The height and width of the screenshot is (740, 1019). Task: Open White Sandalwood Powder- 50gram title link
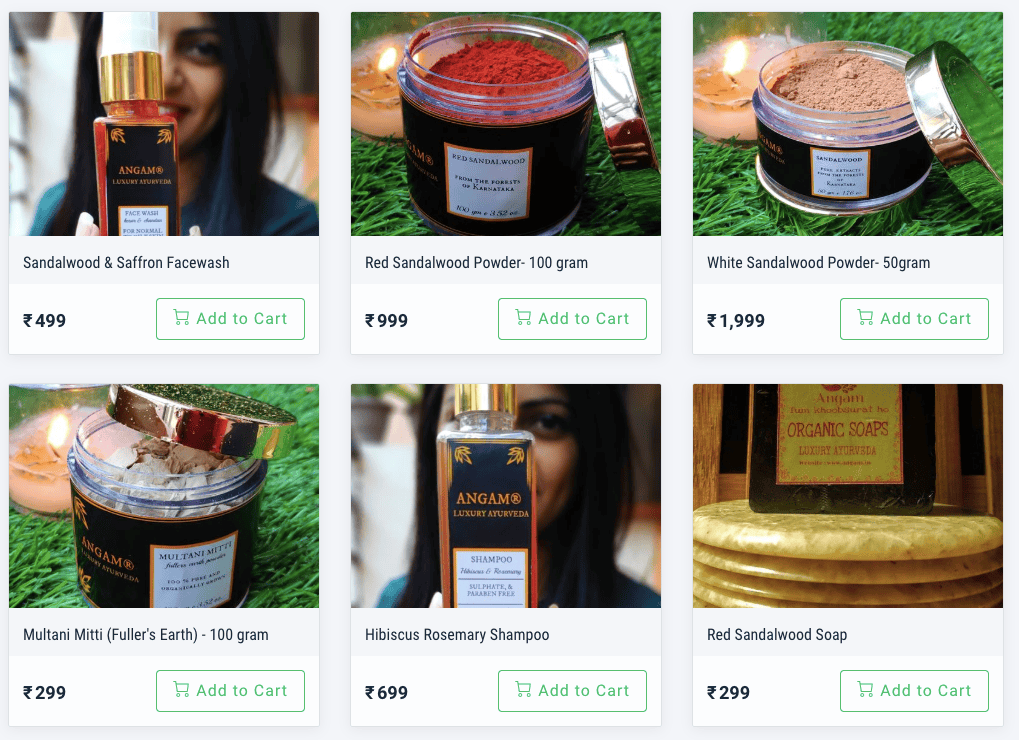click(818, 263)
